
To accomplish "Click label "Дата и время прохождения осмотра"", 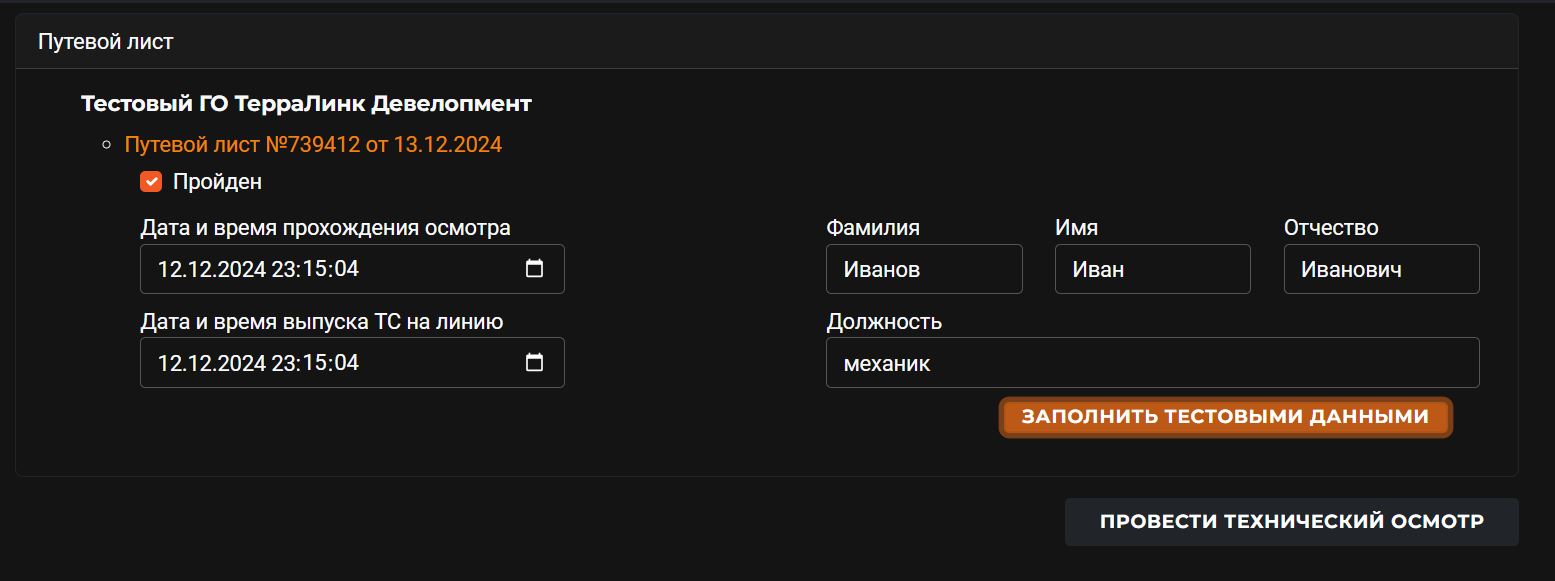I will [326, 228].
